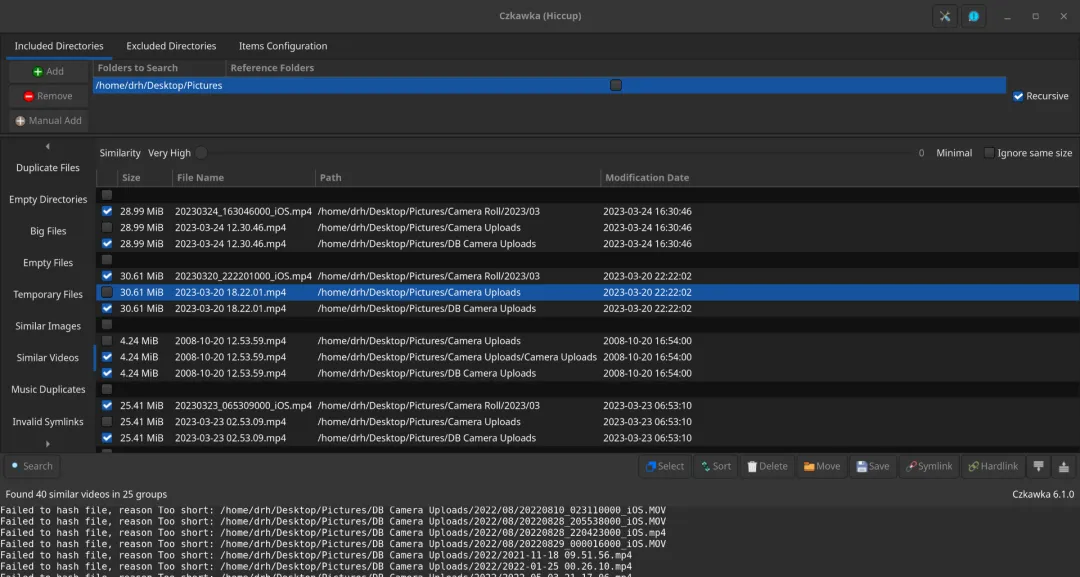The height and width of the screenshot is (577, 1080).
Task: Open Duplicate Files tool
Action: point(48,168)
